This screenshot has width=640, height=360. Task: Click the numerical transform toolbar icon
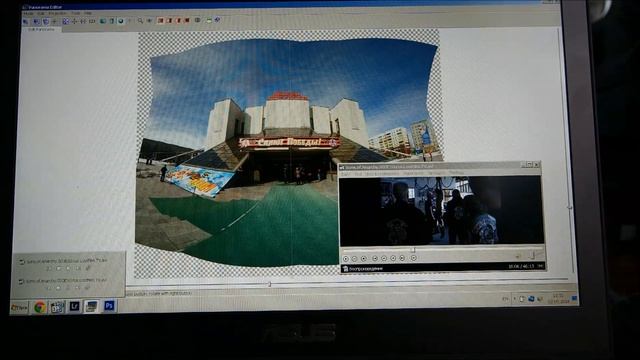(x=92, y=21)
